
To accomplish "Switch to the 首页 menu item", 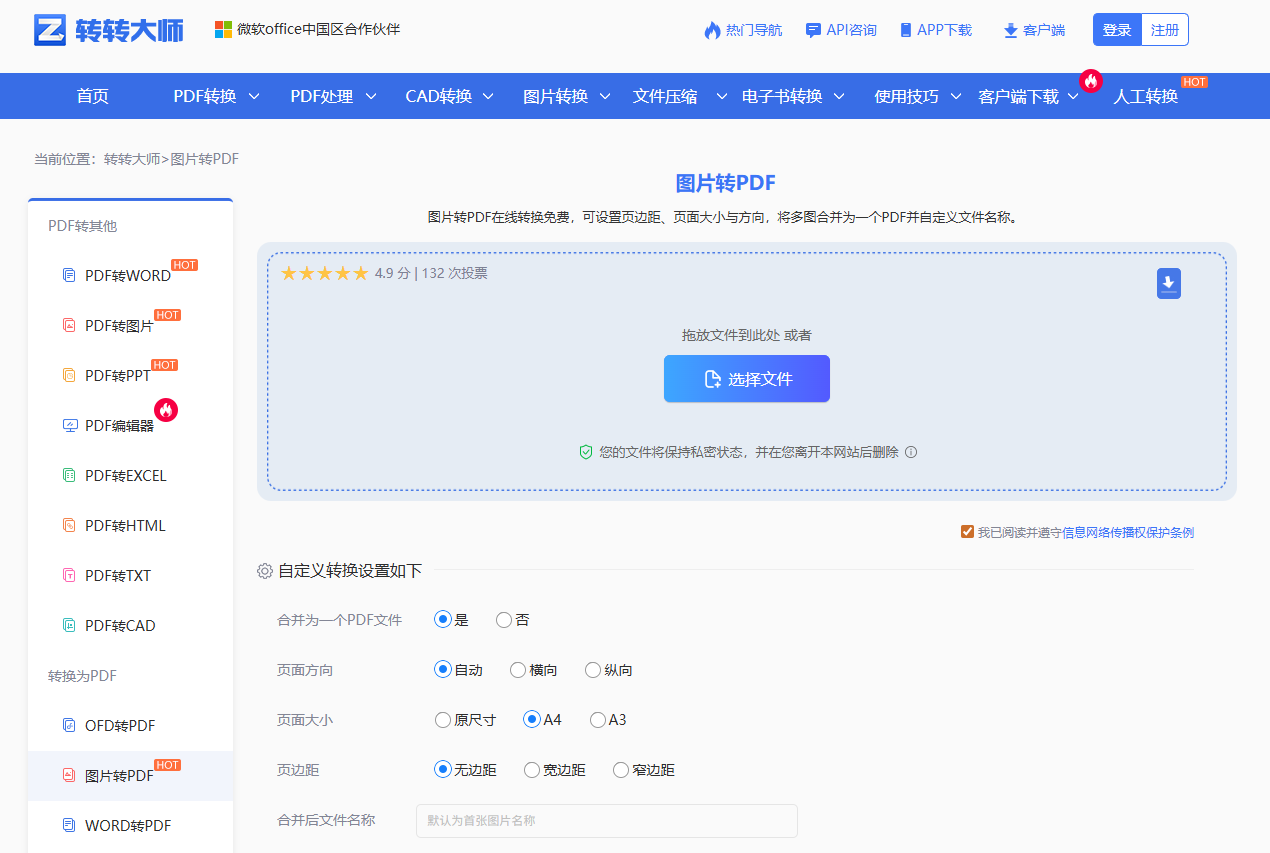I will 93,95.
